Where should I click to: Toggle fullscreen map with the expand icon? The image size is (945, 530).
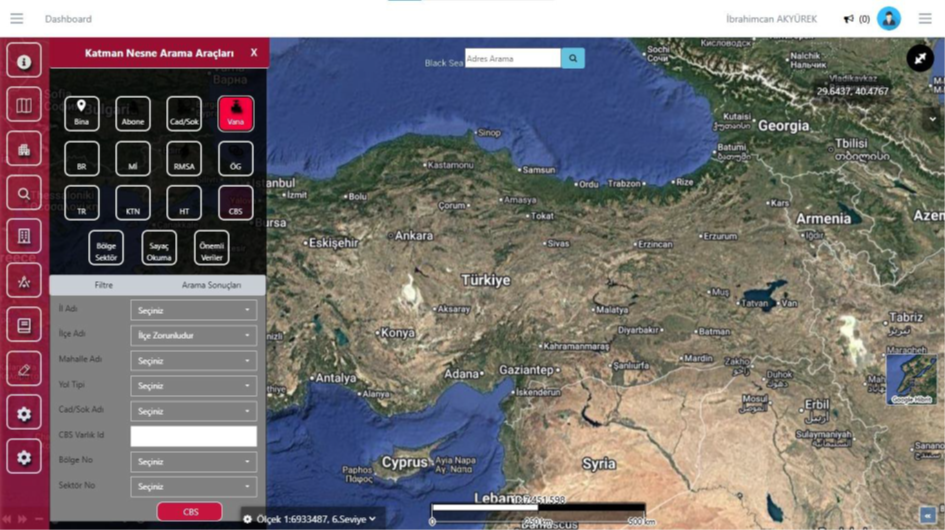click(919, 58)
